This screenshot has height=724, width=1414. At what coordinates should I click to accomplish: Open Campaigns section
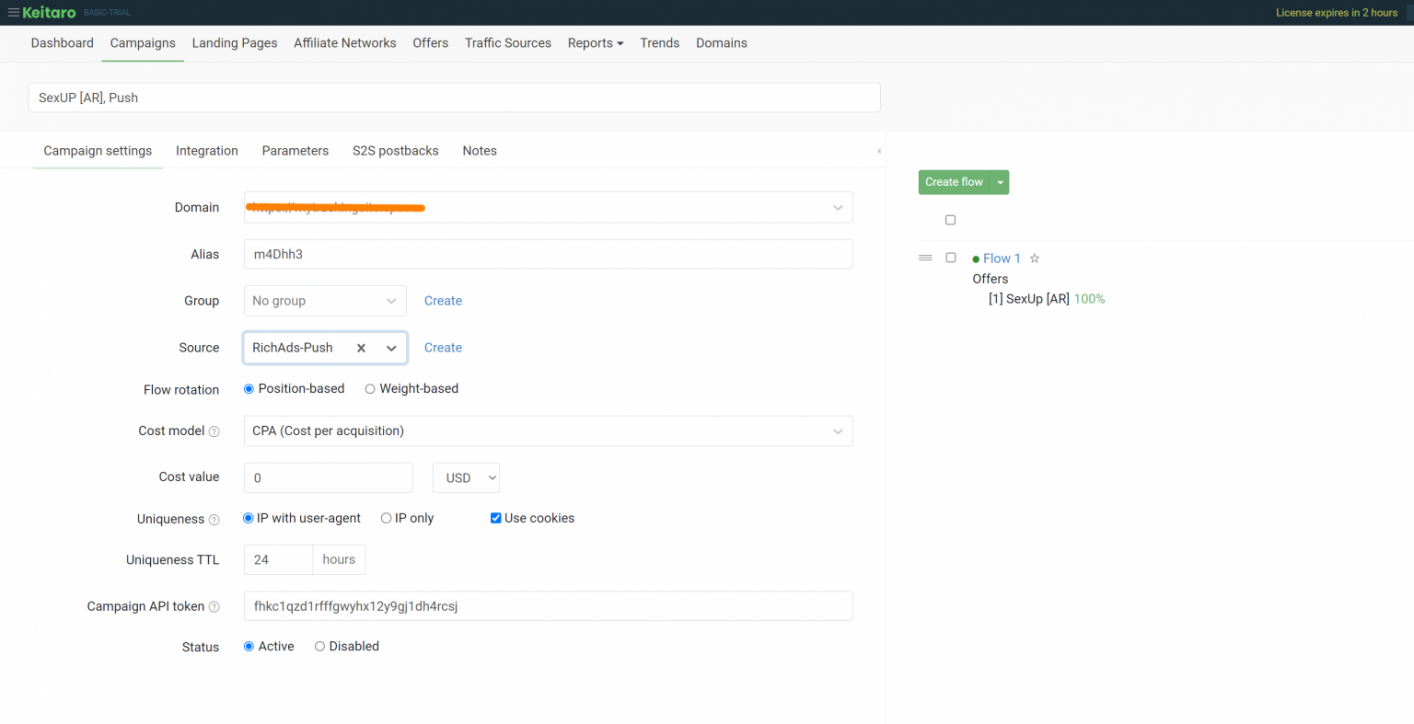(x=143, y=43)
